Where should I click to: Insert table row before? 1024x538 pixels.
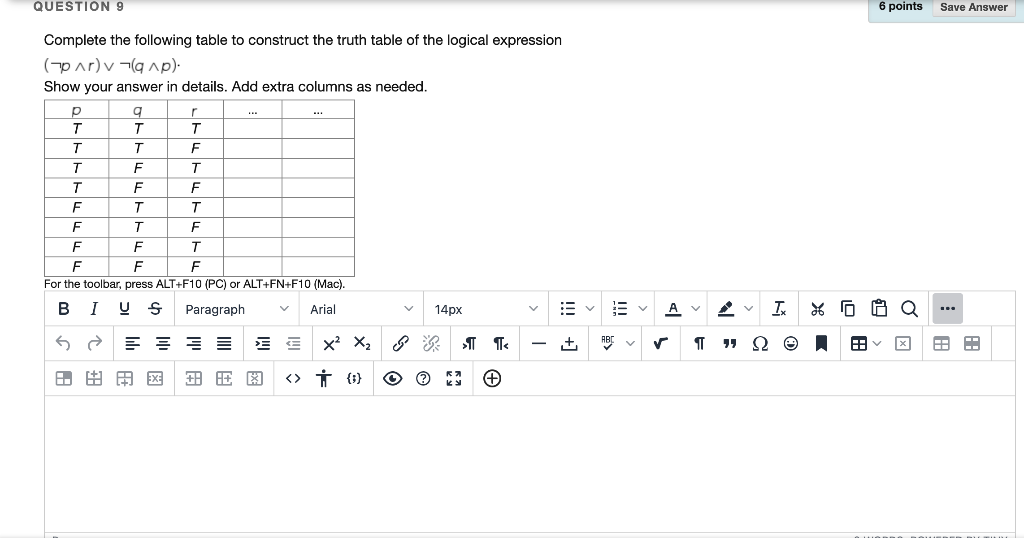[94, 379]
